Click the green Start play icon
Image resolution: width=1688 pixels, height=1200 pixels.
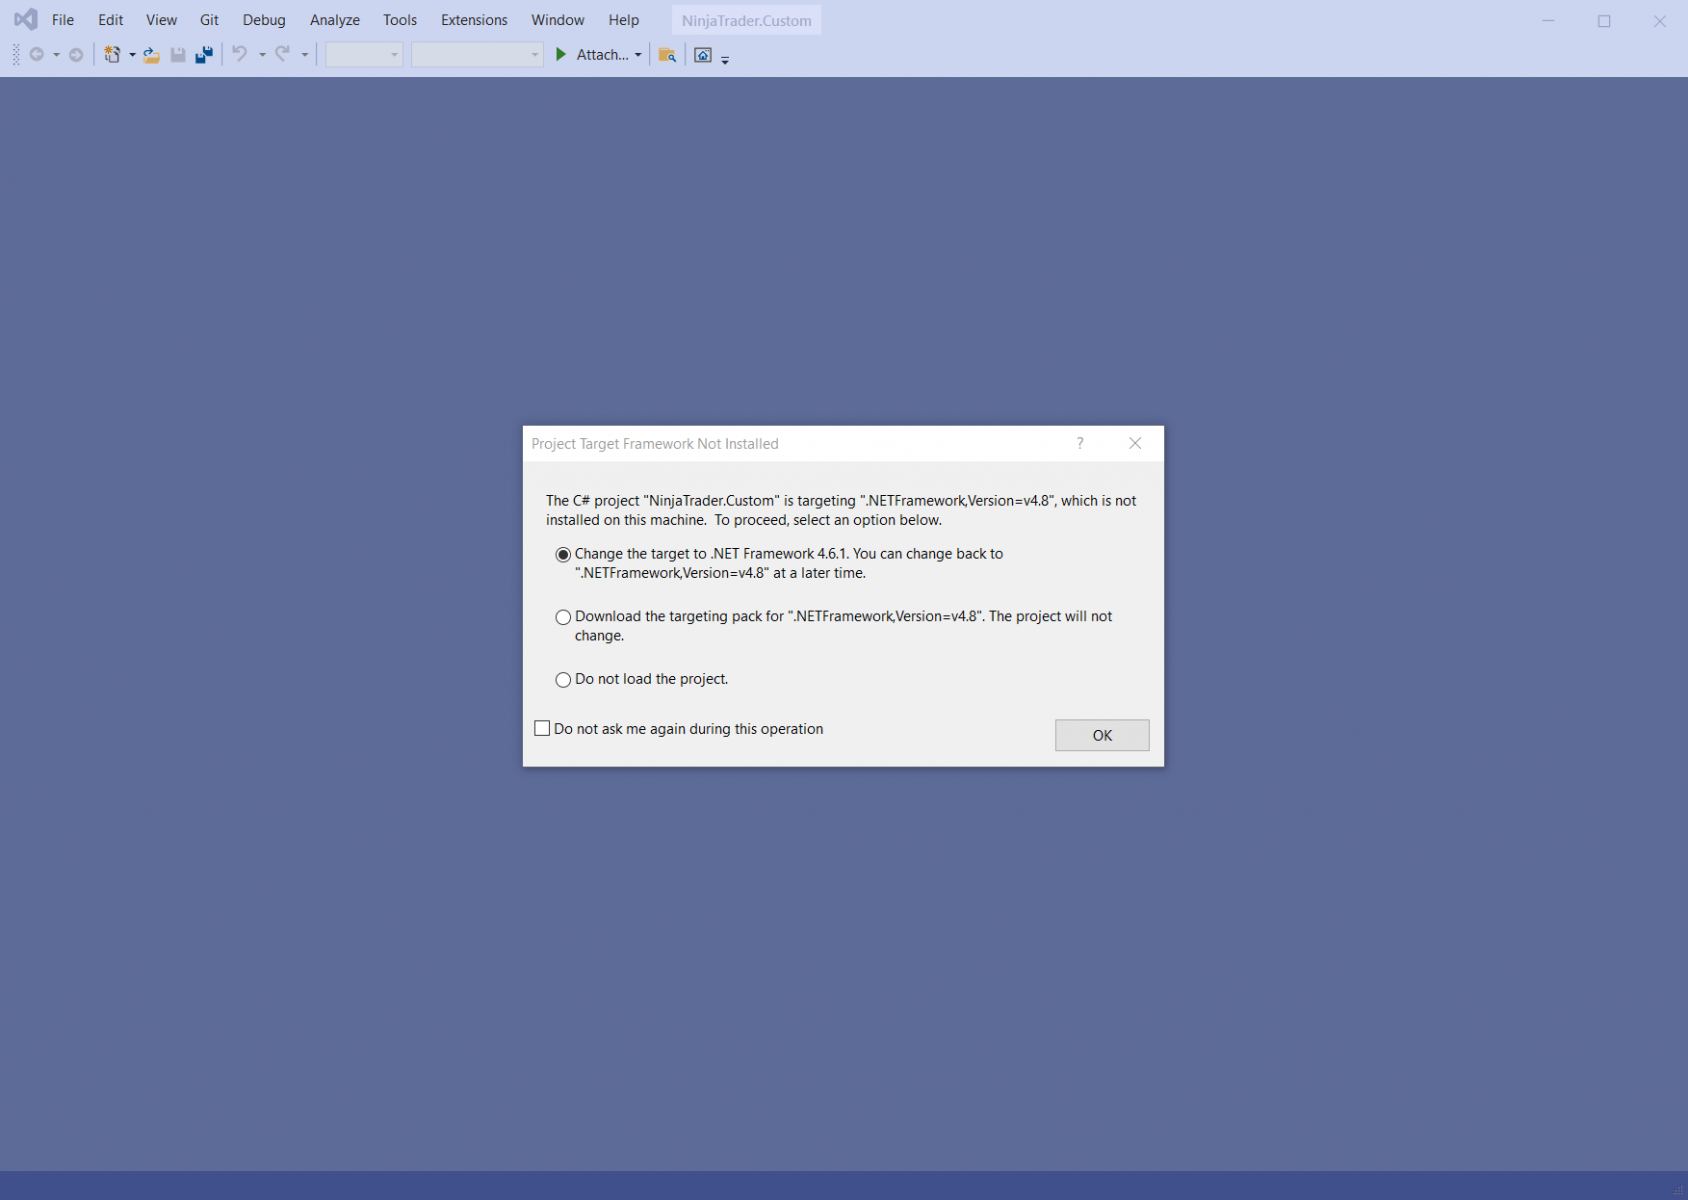[x=561, y=54]
